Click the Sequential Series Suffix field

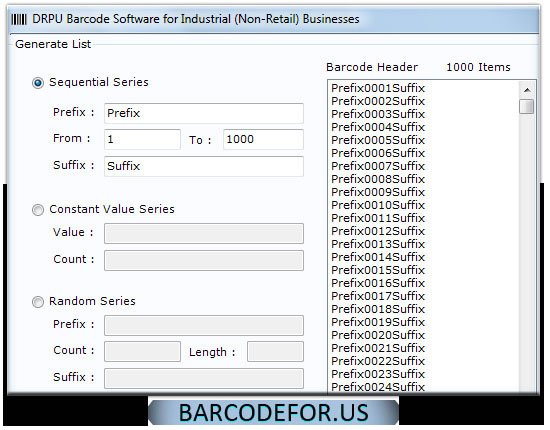204,166
